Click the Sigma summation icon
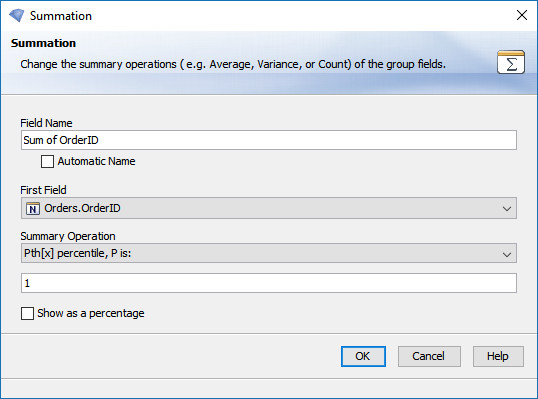538x399 pixels. (x=511, y=62)
